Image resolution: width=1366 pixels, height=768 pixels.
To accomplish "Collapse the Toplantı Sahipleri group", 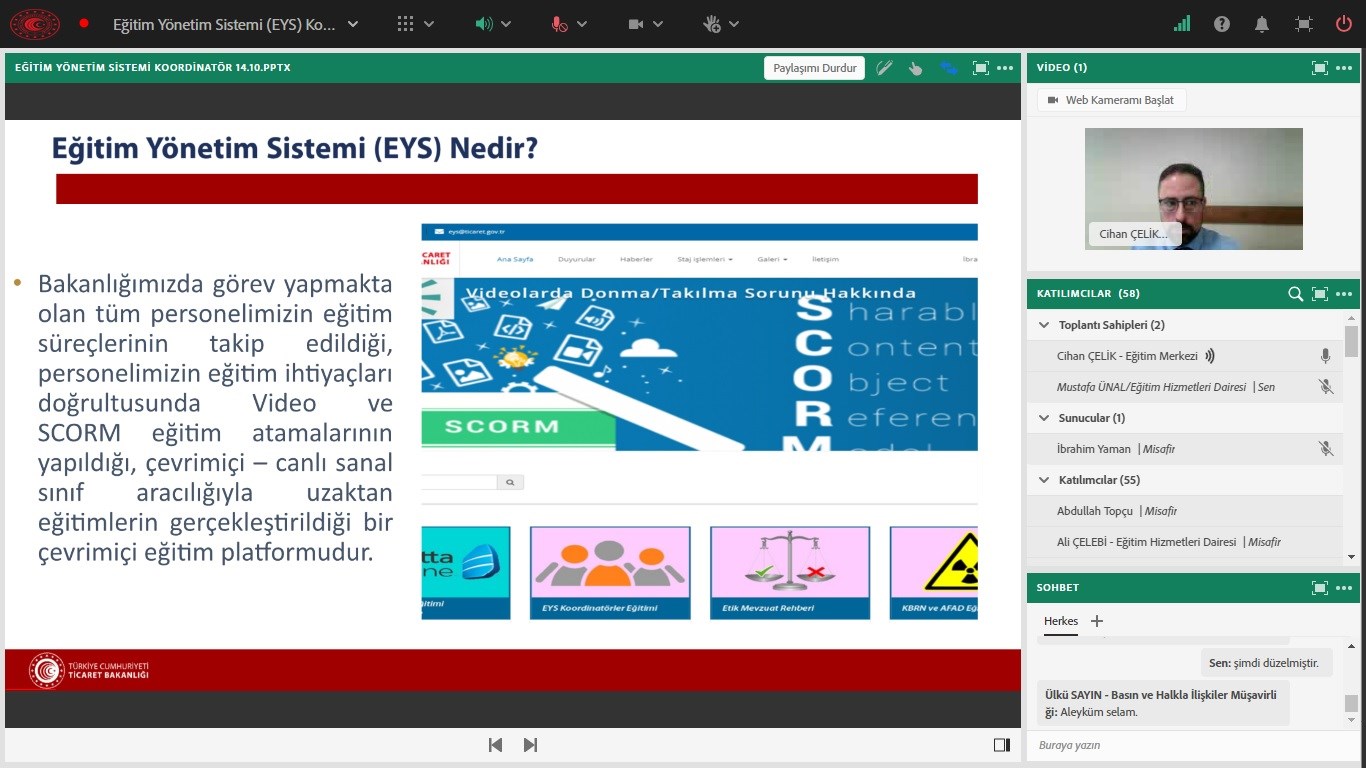I will coord(1045,325).
